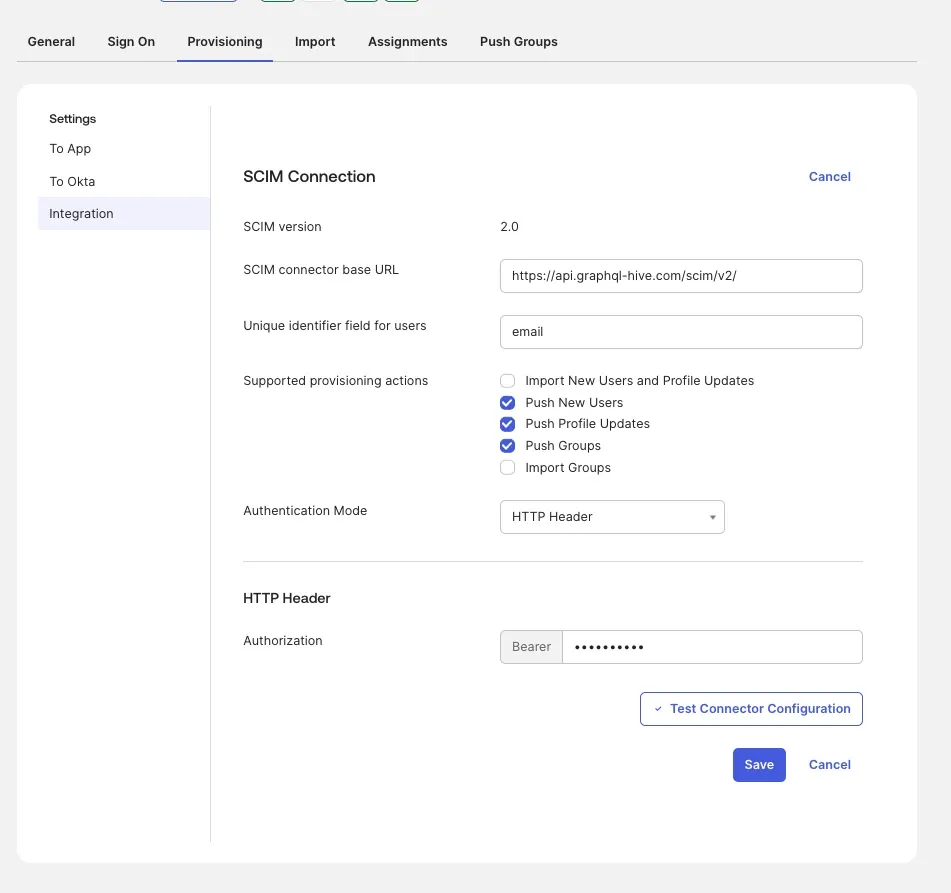Click Cancel link beside SCIM Connection heading

pos(829,177)
